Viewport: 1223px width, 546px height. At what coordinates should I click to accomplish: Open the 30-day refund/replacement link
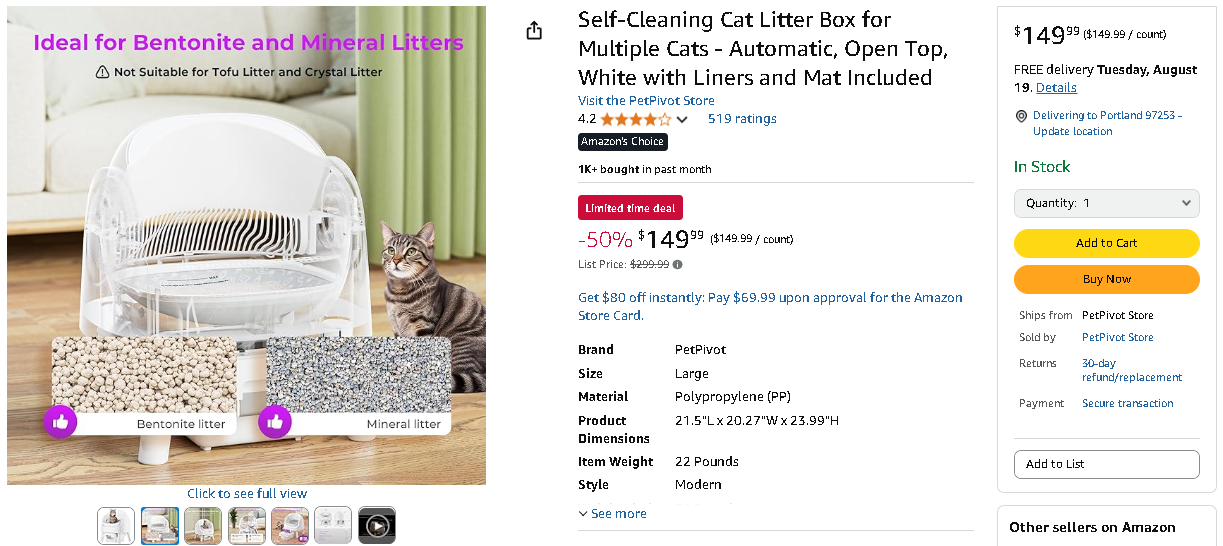coord(1131,370)
